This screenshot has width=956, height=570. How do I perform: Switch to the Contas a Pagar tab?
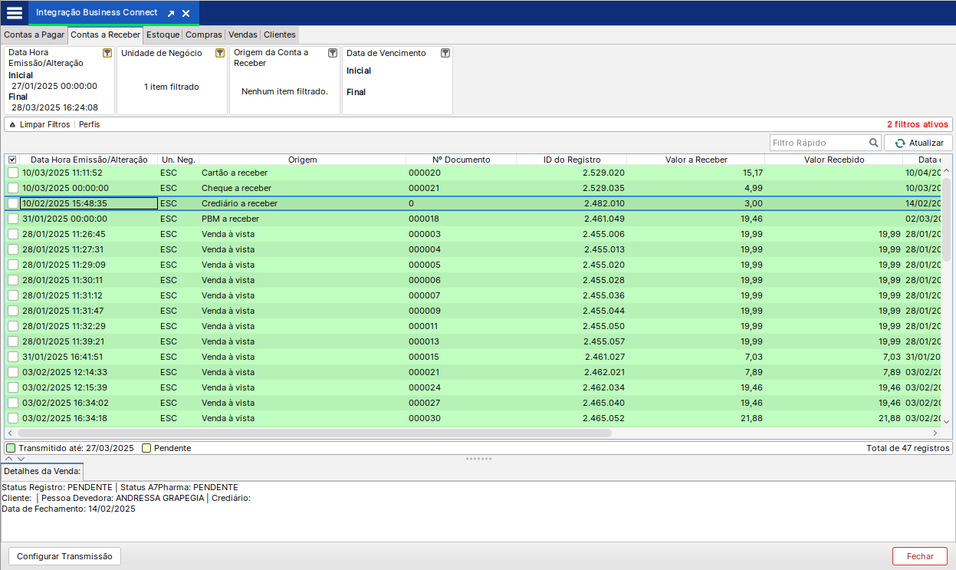(x=34, y=34)
